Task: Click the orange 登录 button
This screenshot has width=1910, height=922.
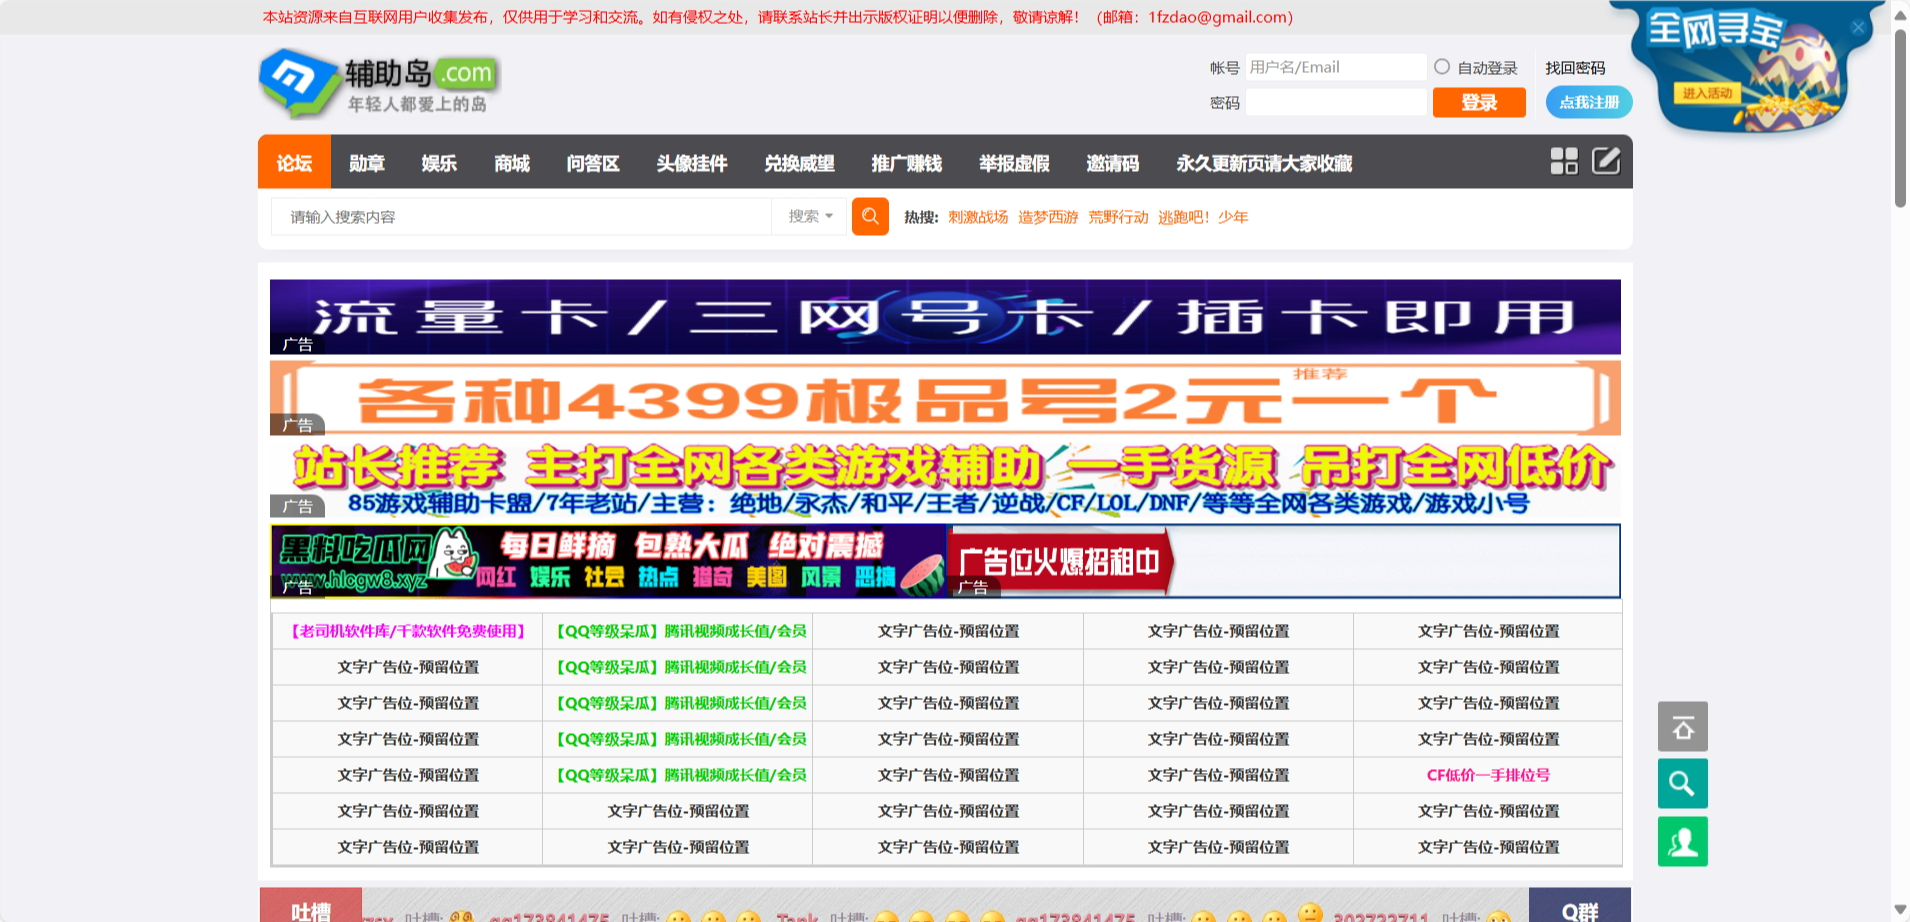Action: coord(1478,102)
